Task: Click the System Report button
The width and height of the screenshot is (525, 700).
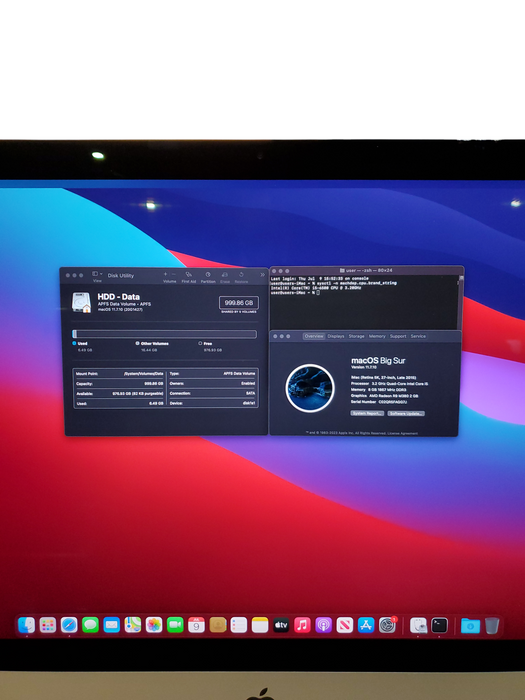Action: coord(367,413)
